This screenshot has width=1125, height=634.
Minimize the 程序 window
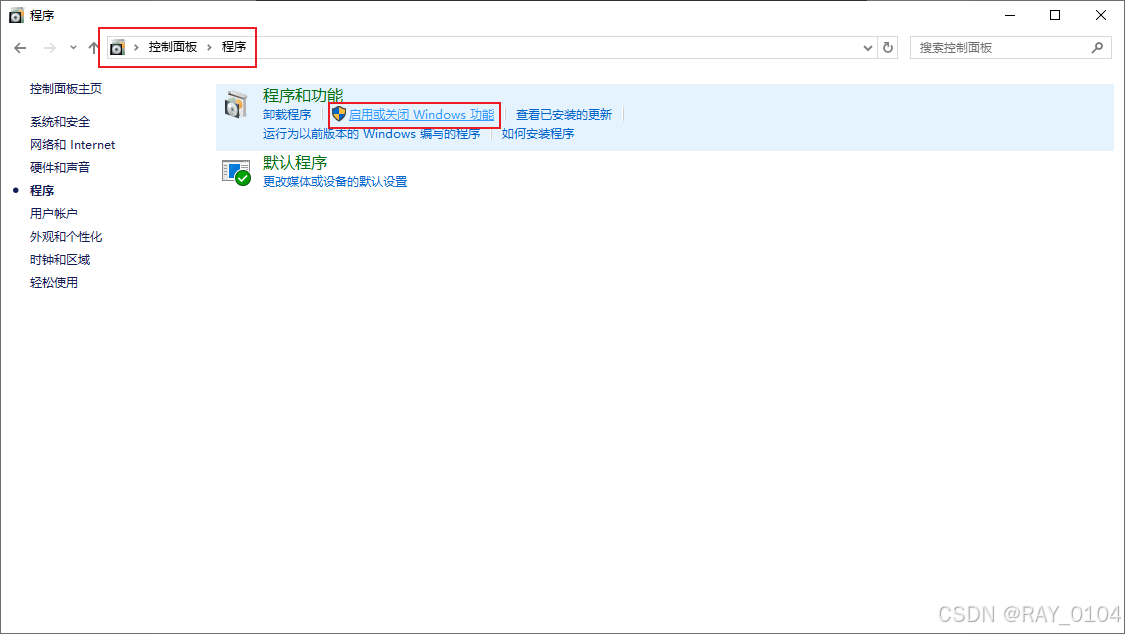click(x=1010, y=15)
